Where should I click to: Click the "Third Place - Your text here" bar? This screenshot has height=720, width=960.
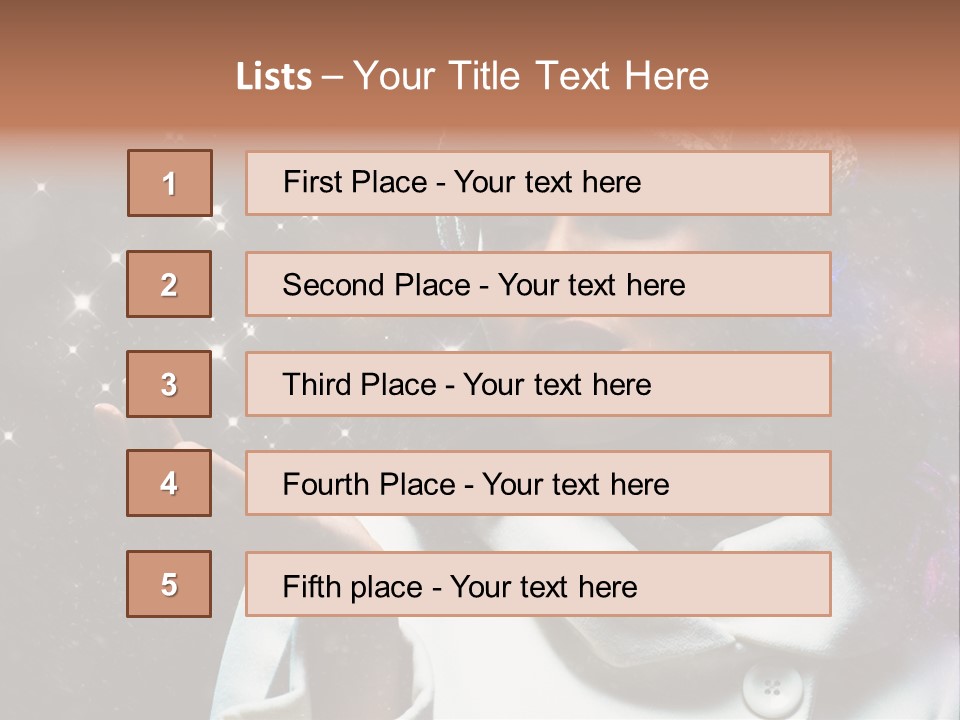538,384
